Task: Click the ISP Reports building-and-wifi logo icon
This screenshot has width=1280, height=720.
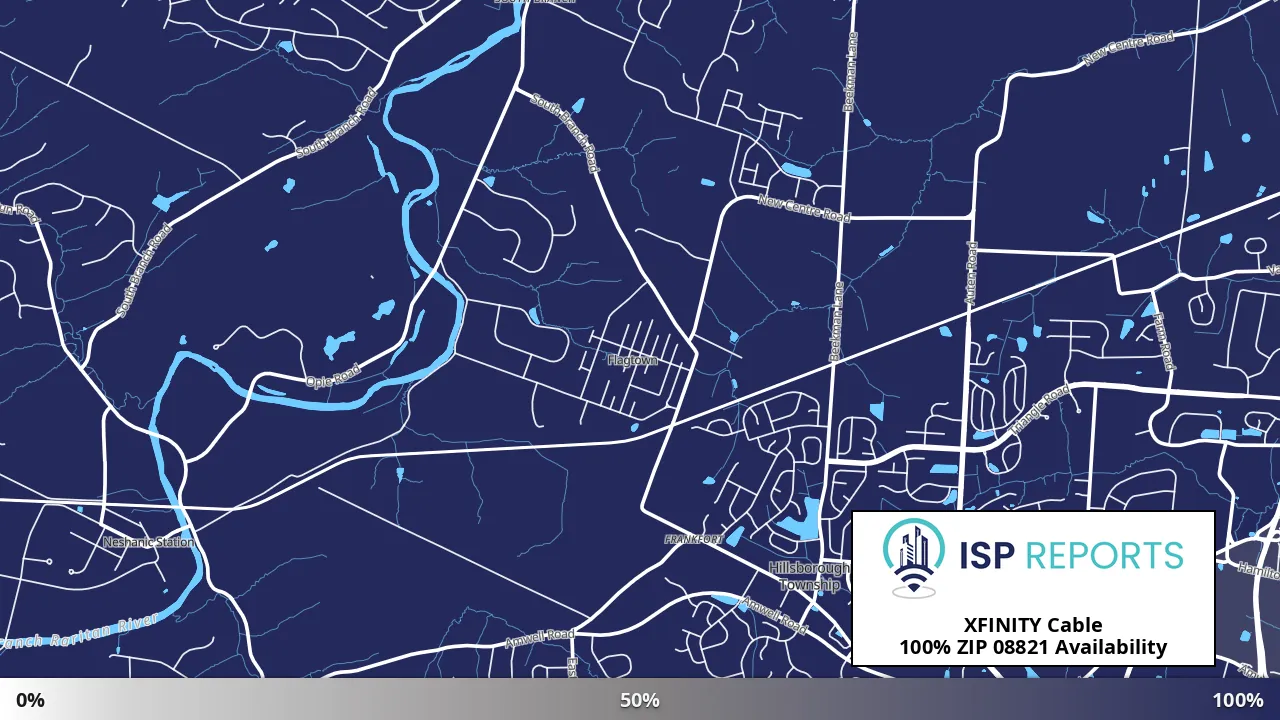Action: [913, 557]
